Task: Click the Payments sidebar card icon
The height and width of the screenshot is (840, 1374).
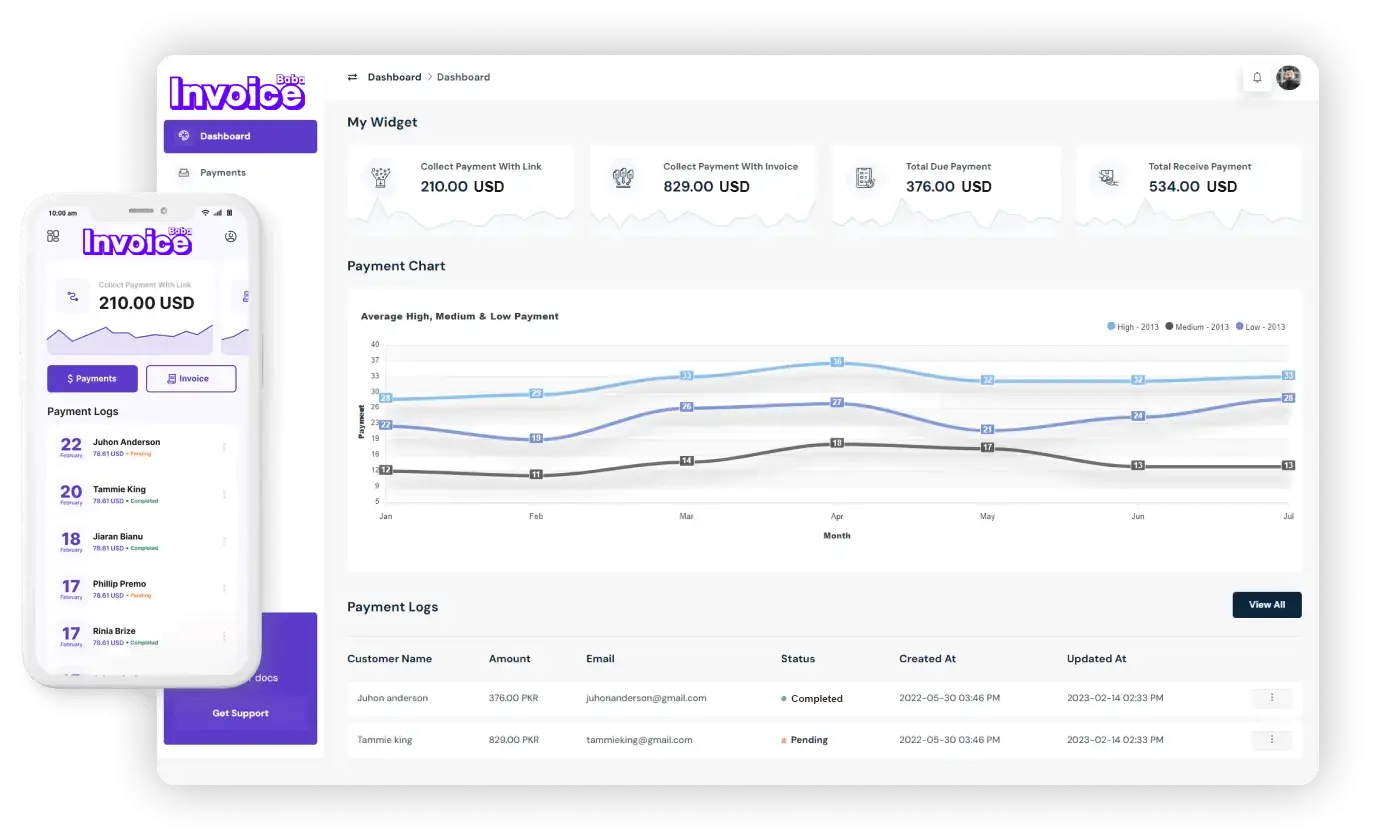Action: [184, 173]
